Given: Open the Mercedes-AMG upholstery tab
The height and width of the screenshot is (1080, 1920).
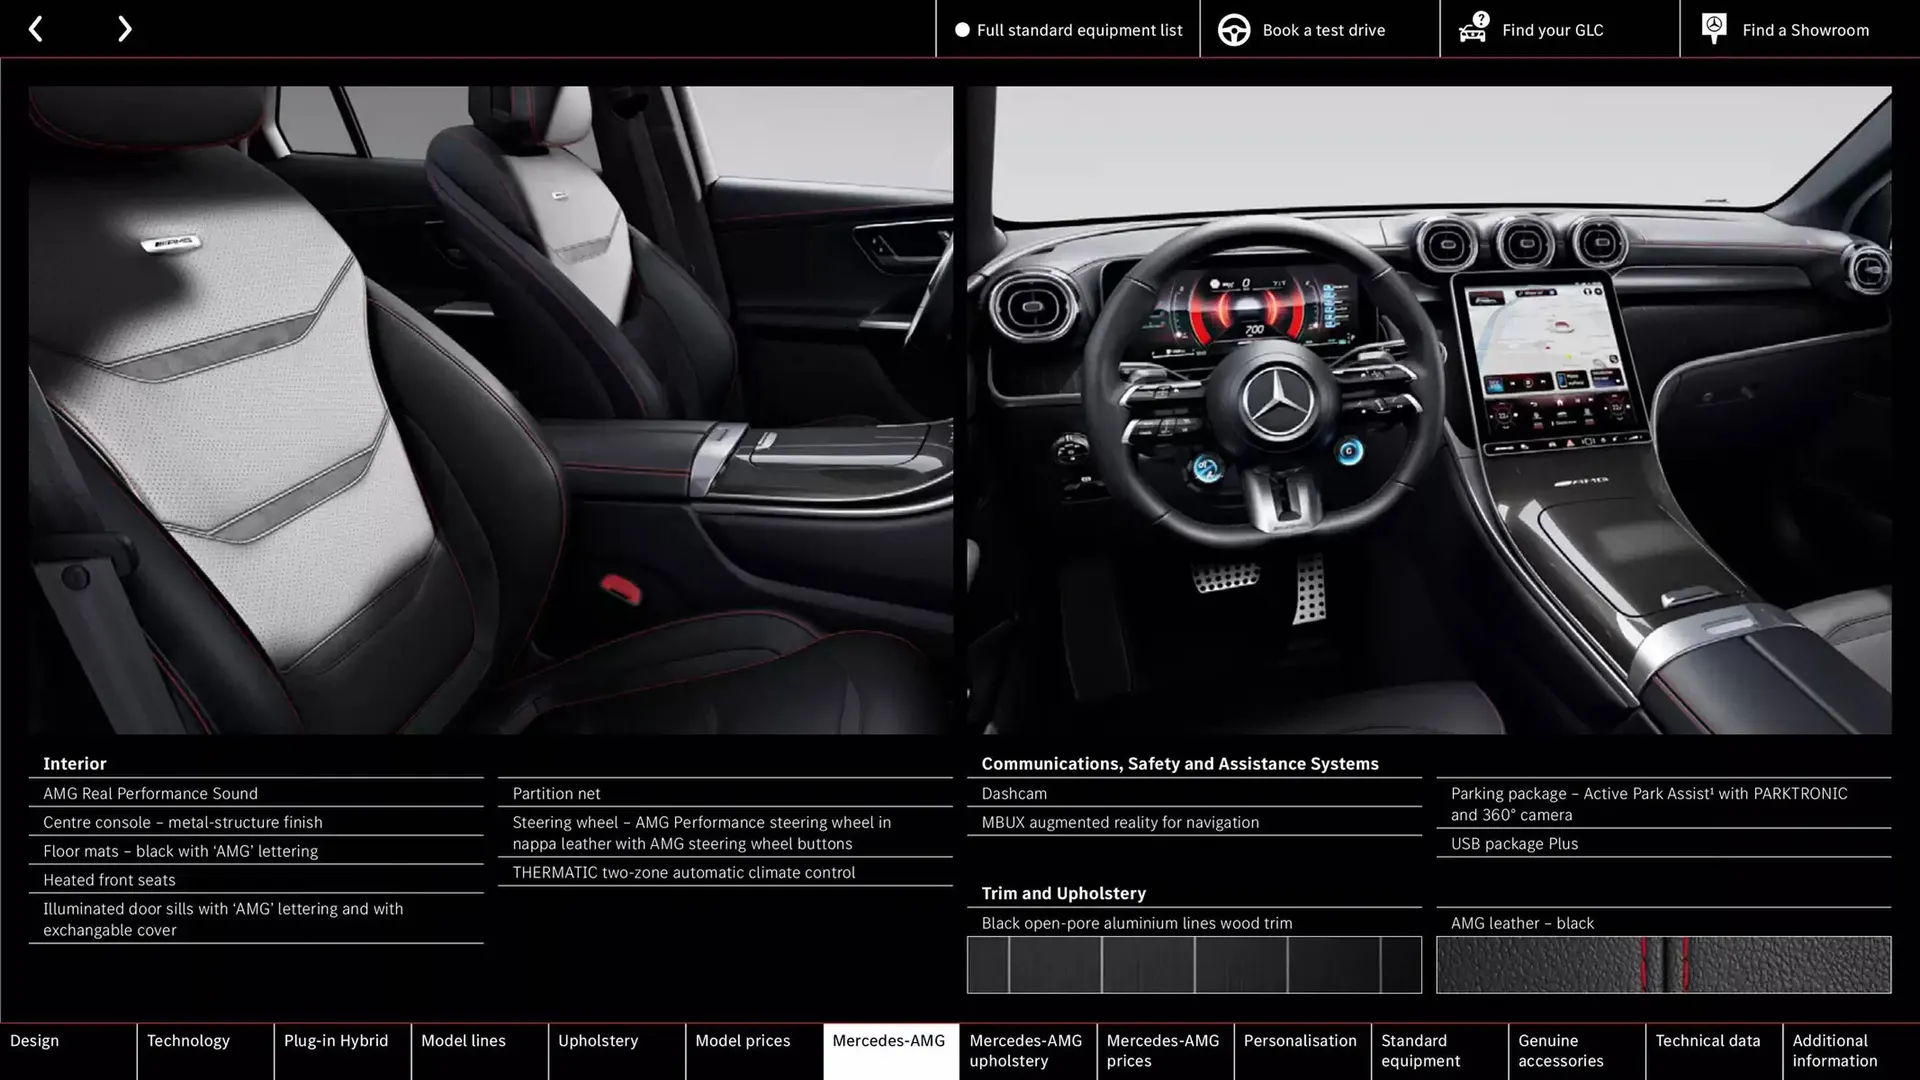Looking at the screenshot, I should click(x=1028, y=1051).
